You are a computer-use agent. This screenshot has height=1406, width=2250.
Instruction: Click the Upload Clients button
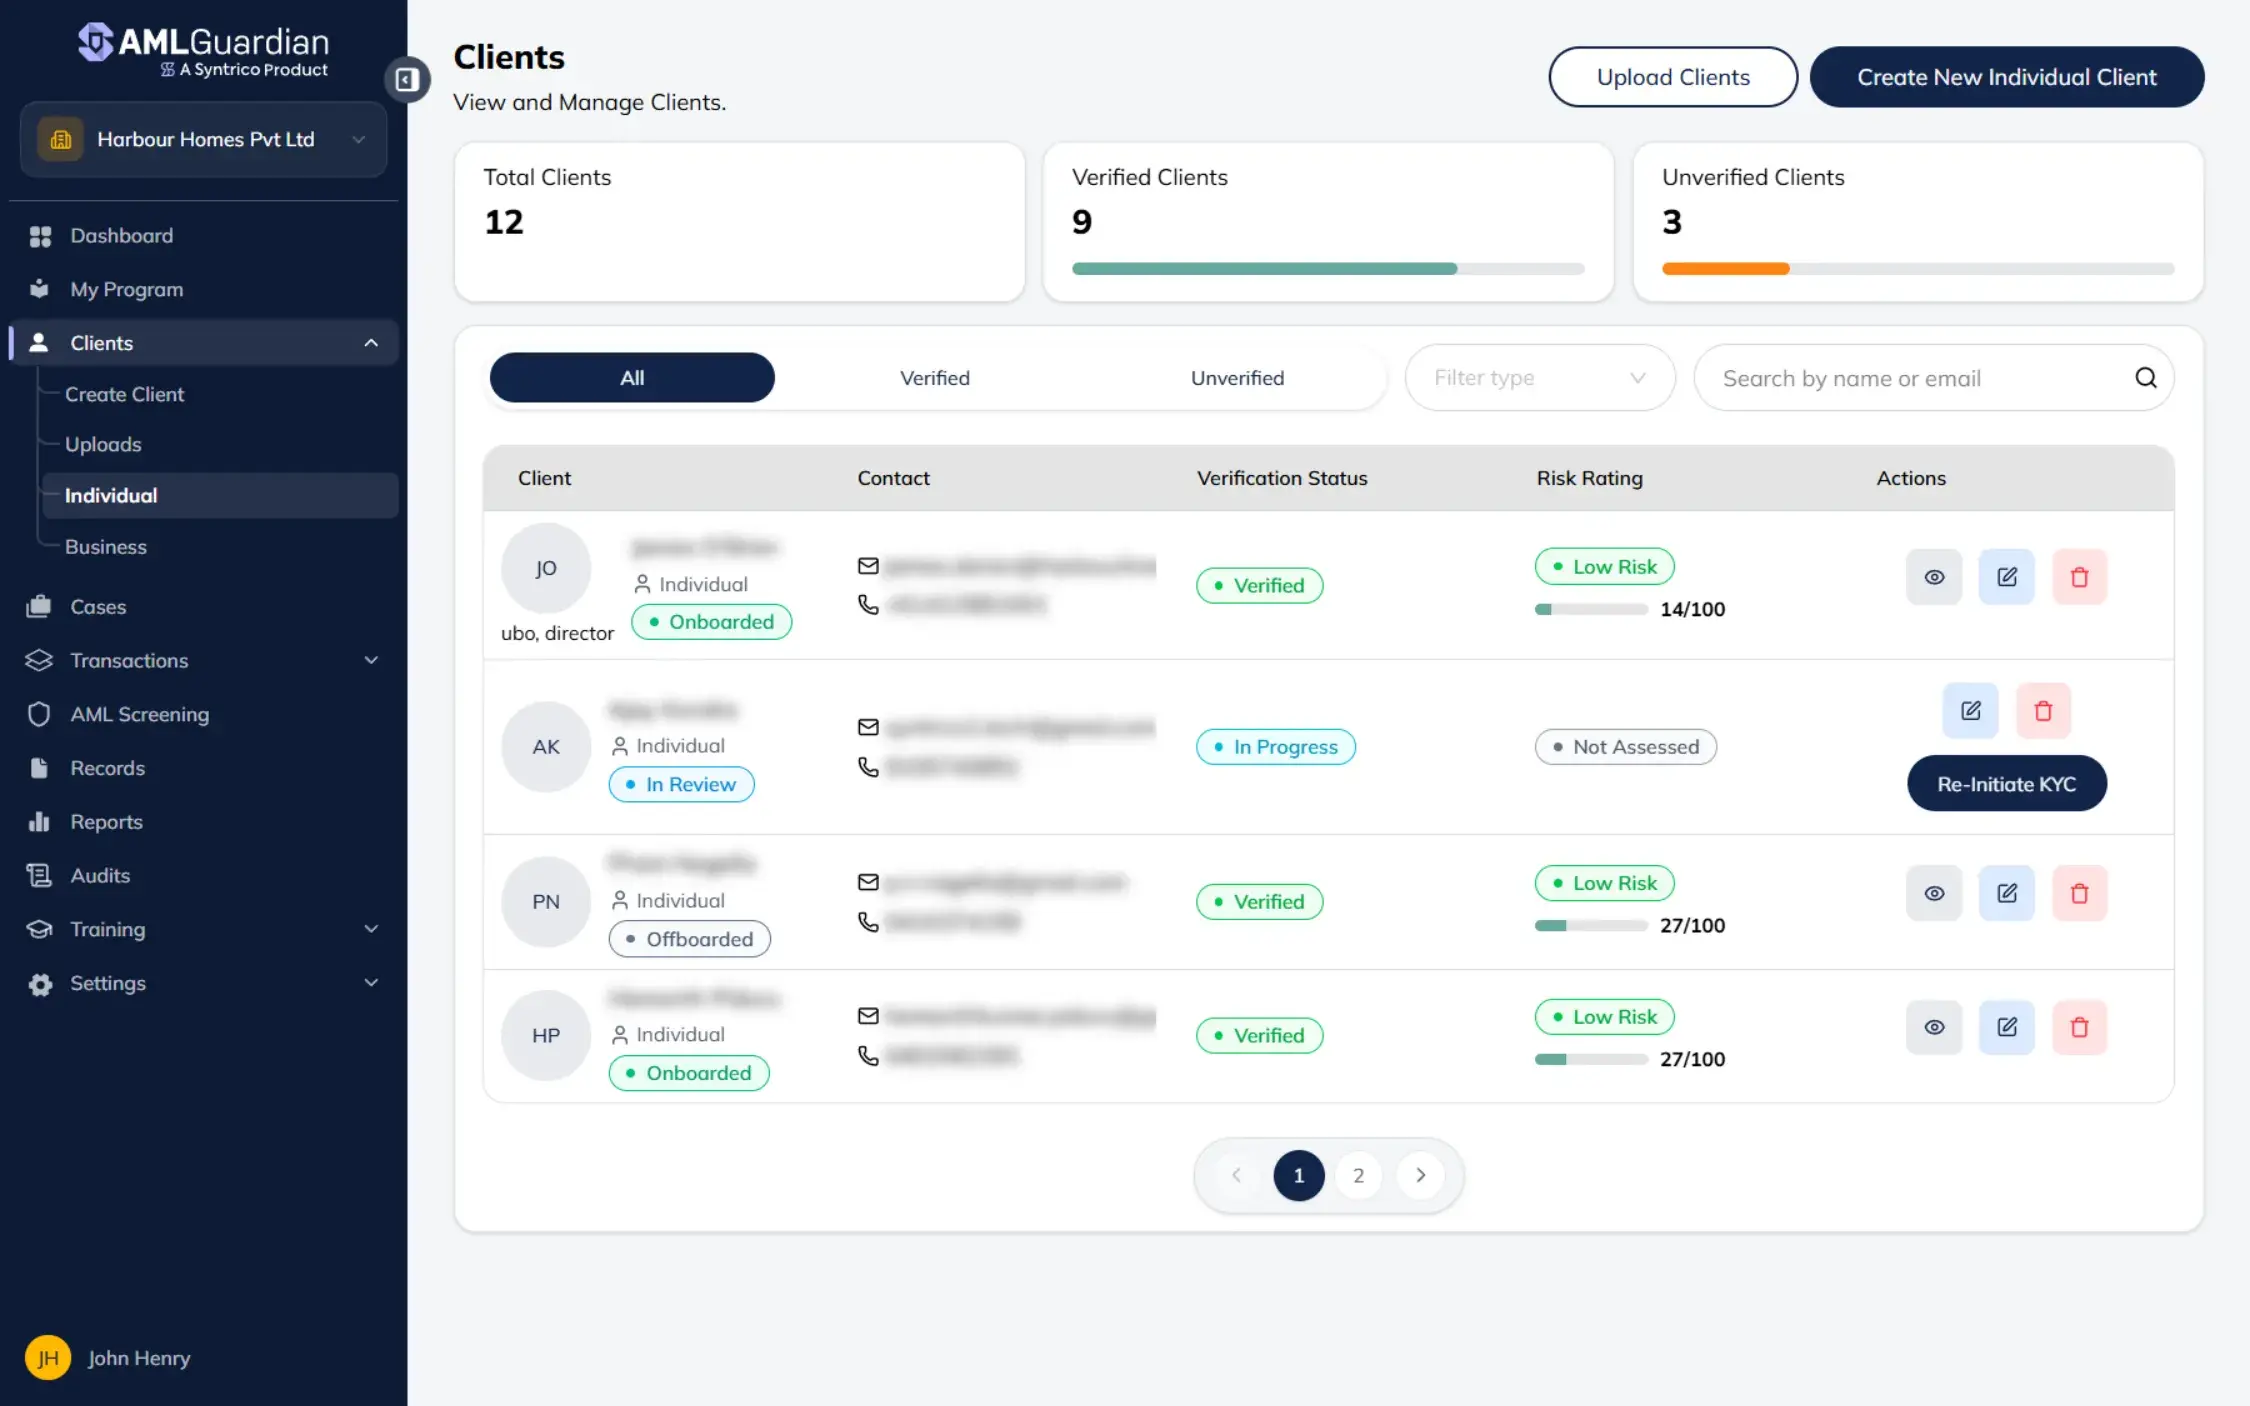tap(1673, 77)
